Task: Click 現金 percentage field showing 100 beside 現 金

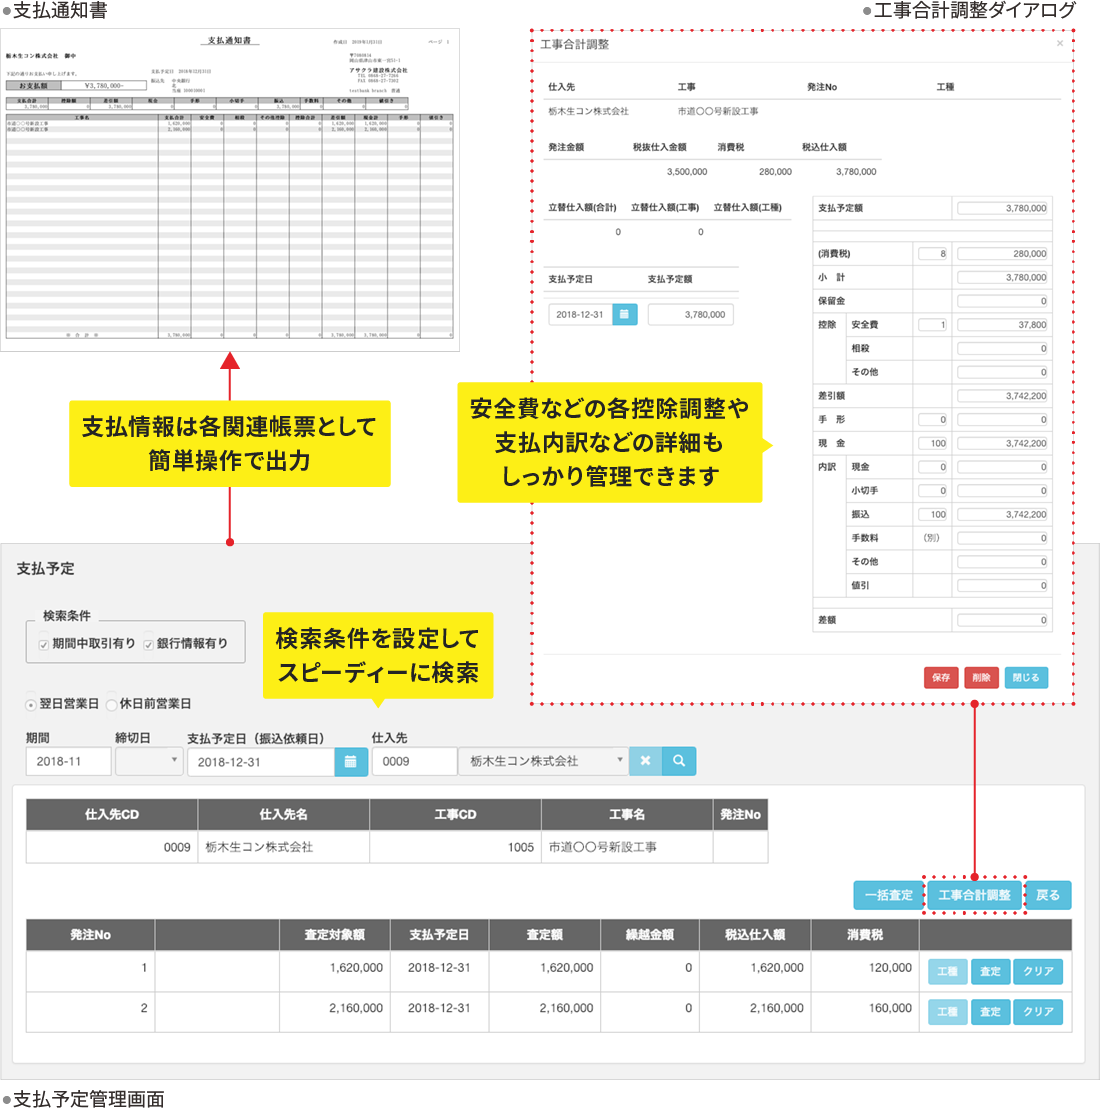Action: 933,444
